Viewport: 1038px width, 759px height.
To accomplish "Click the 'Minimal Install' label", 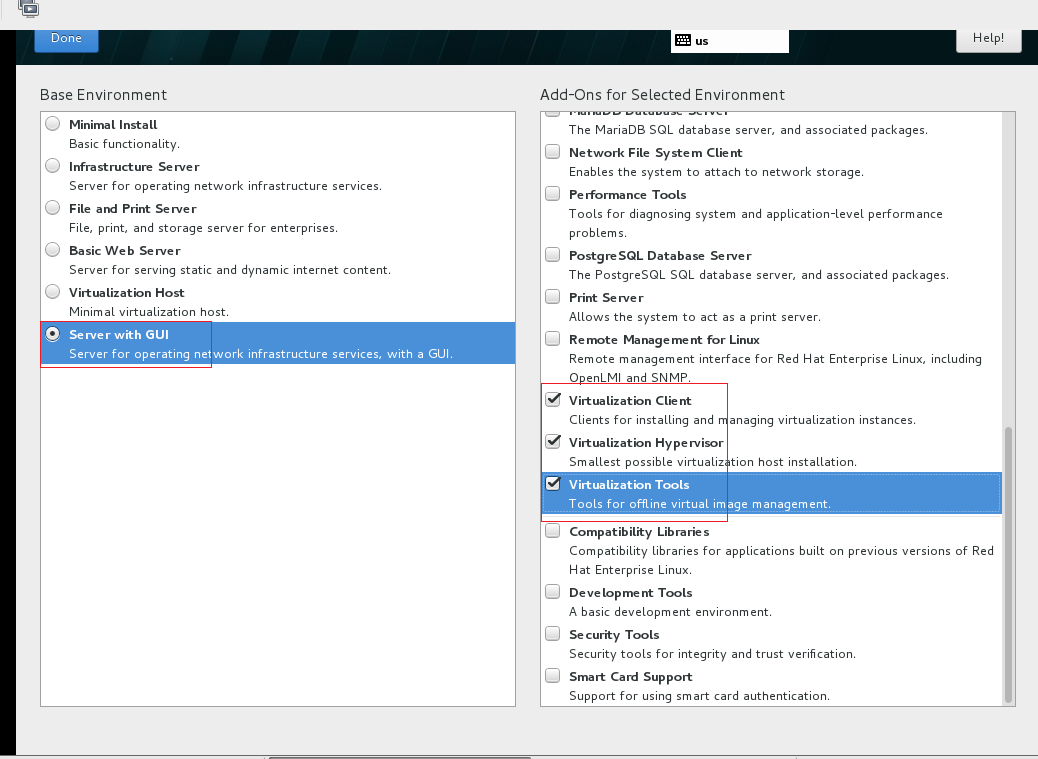I will (113, 124).
